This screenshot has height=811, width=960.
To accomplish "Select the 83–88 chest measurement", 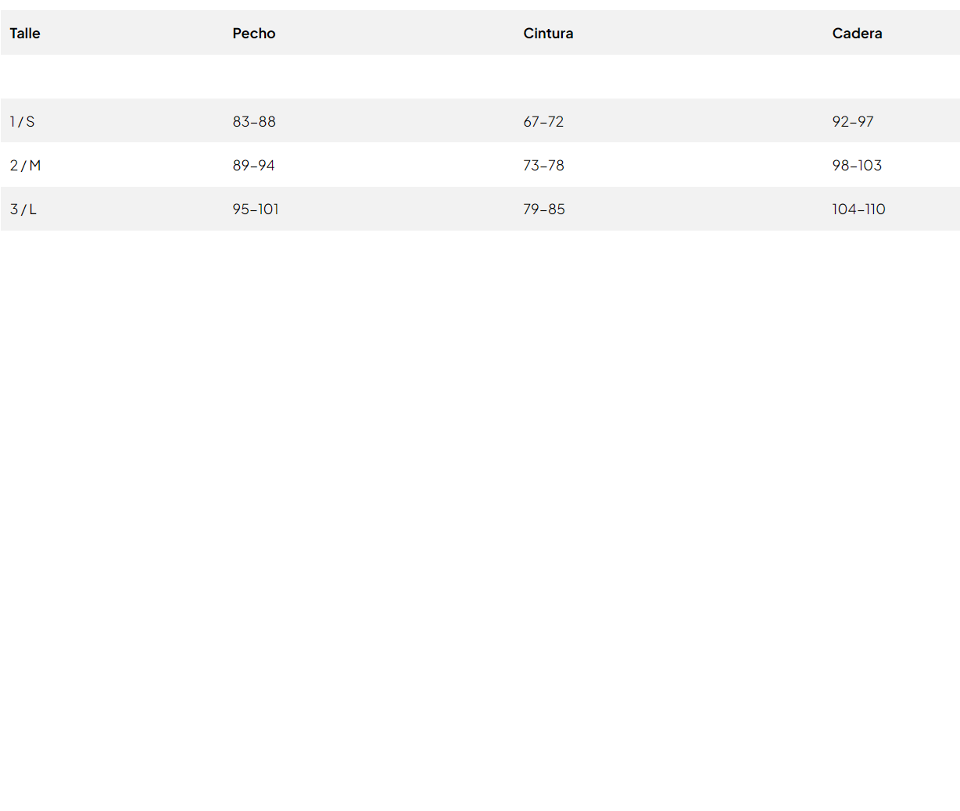I will coord(254,121).
